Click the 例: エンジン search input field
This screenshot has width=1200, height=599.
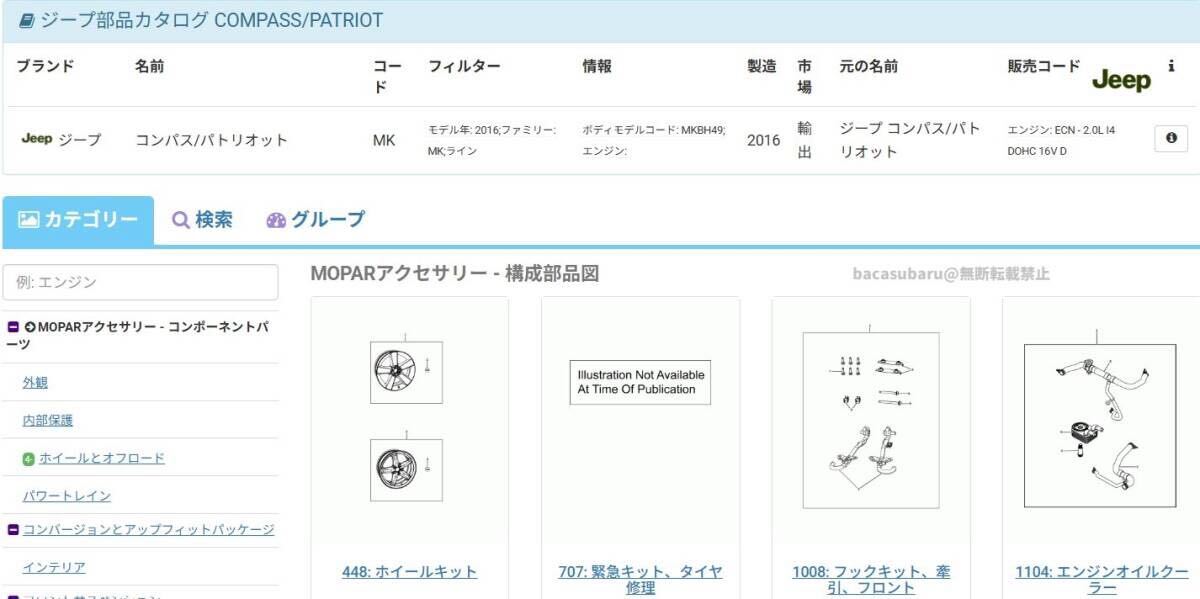click(x=140, y=282)
